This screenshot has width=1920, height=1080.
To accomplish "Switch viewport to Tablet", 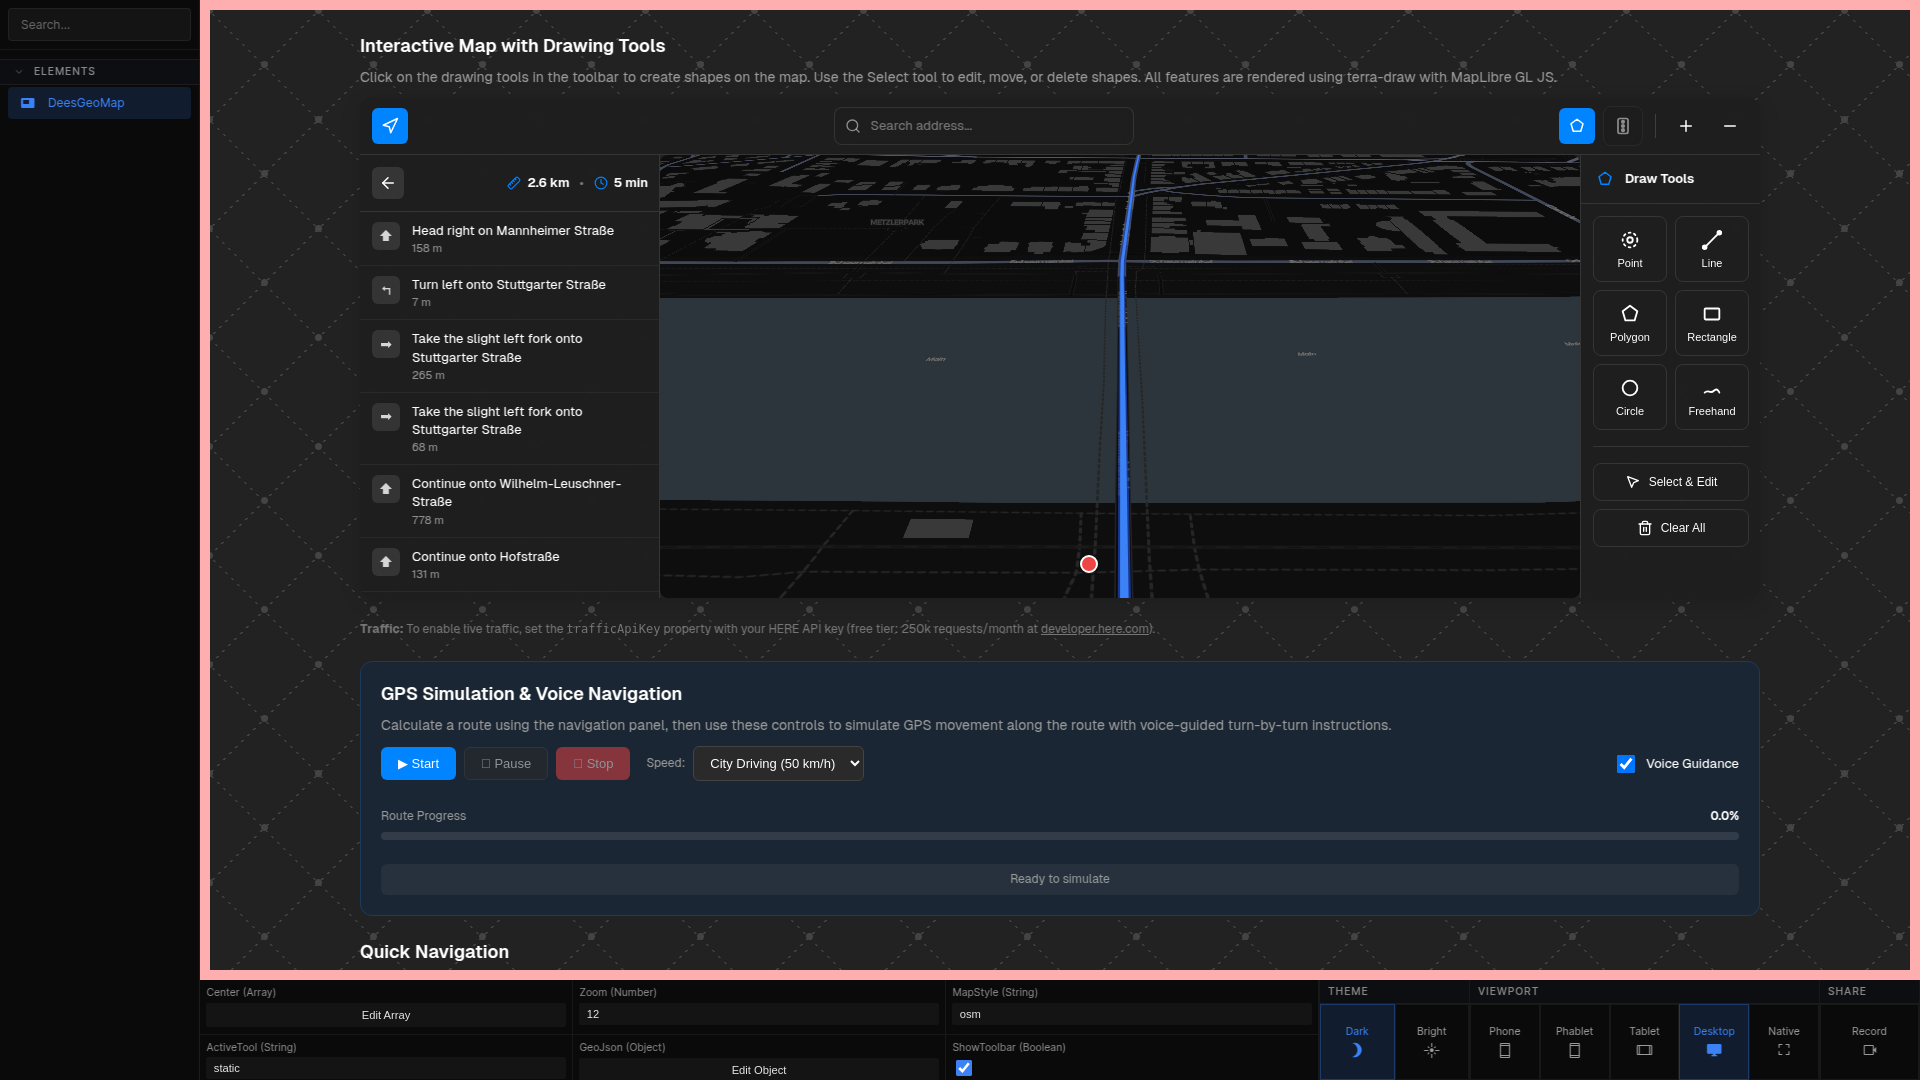I will click(x=1644, y=1041).
